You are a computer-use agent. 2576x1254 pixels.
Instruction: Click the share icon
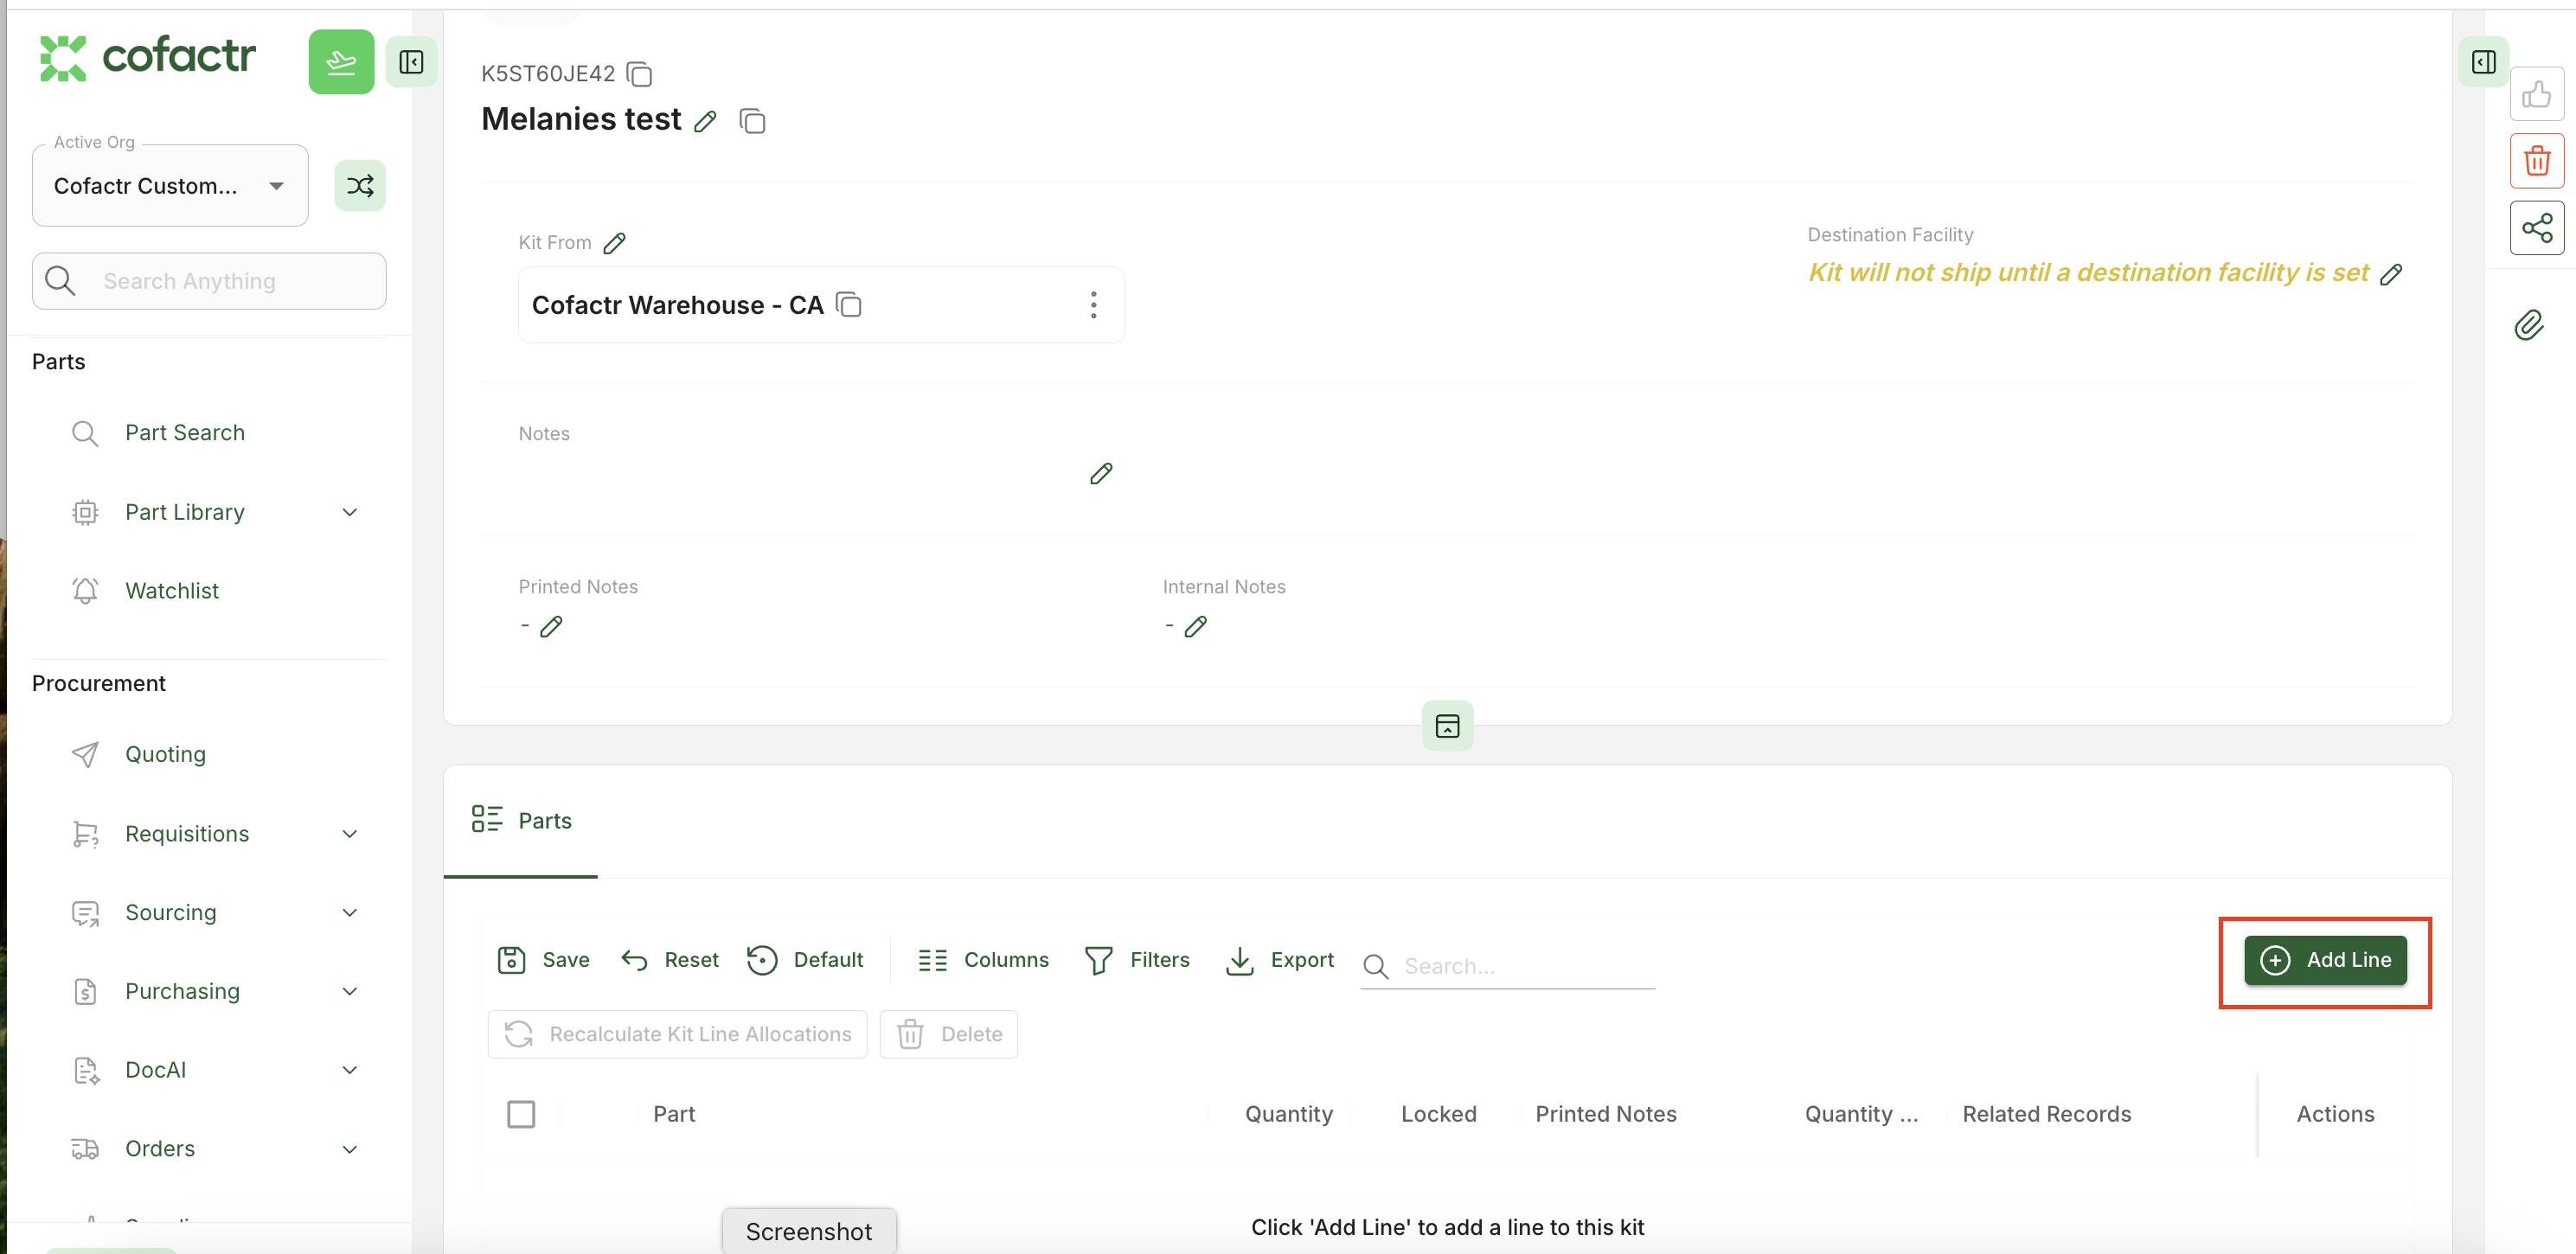click(2536, 228)
